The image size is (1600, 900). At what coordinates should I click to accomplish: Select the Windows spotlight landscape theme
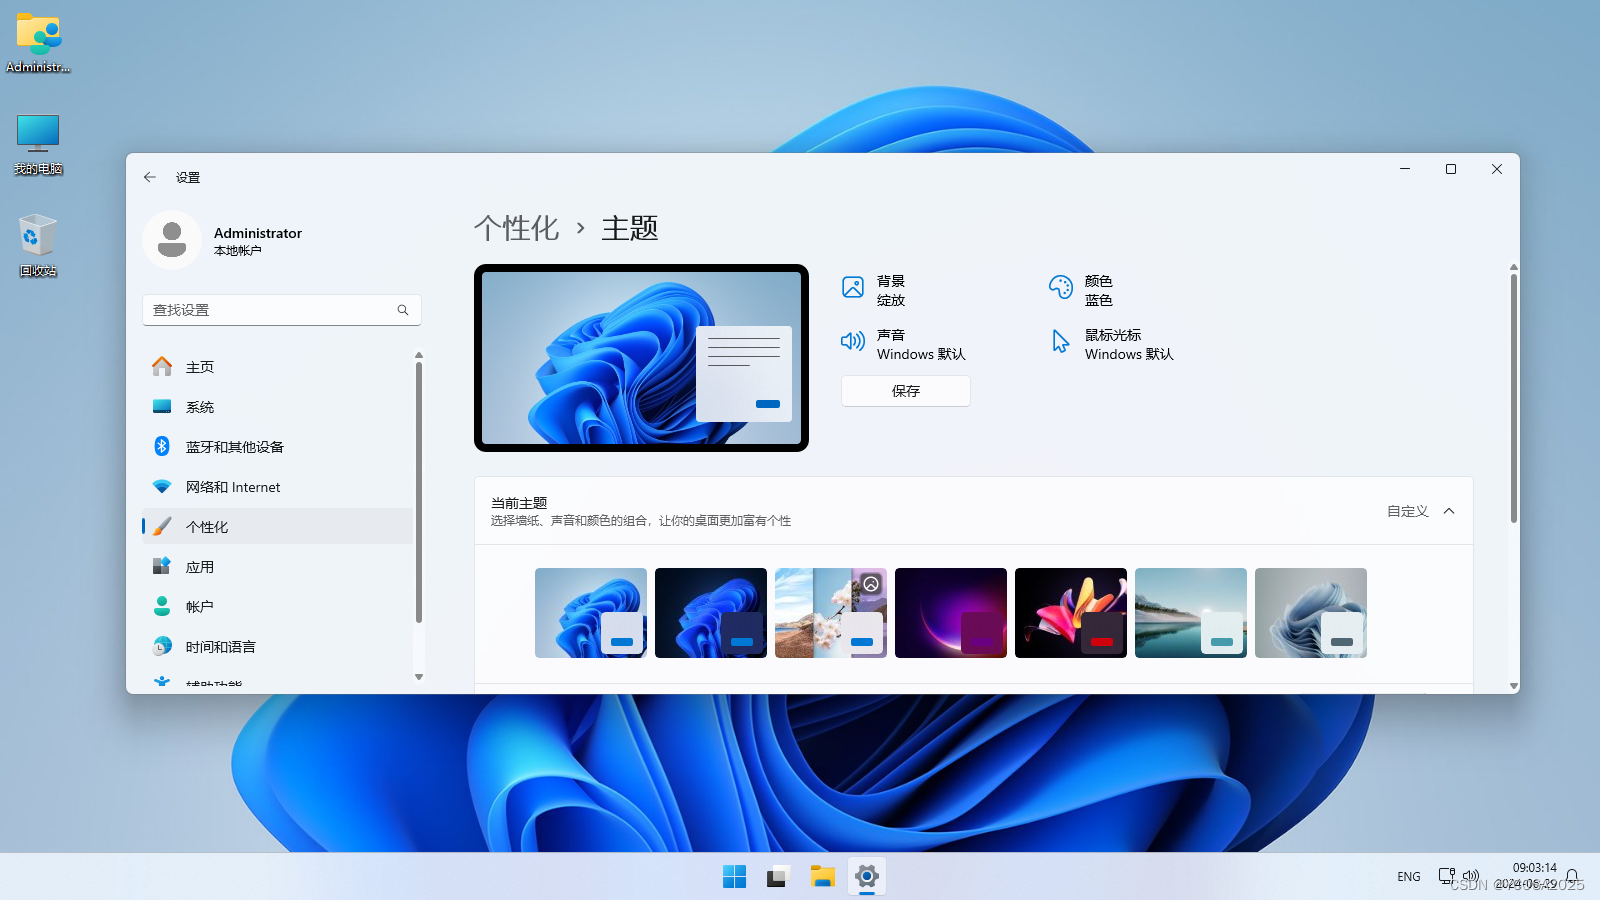click(831, 613)
